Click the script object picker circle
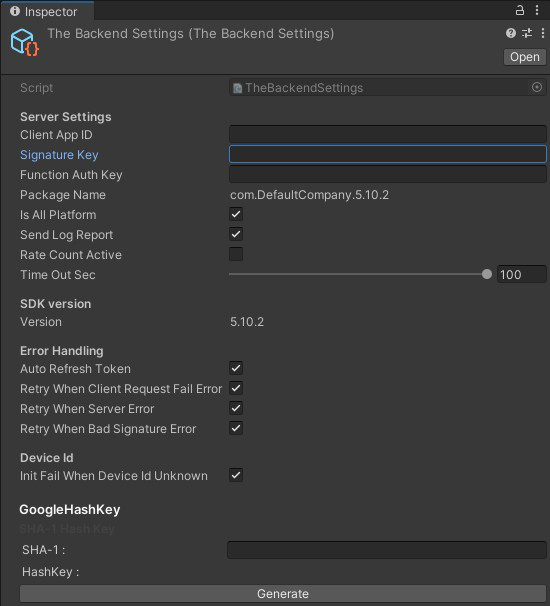 tap(536, 87)
